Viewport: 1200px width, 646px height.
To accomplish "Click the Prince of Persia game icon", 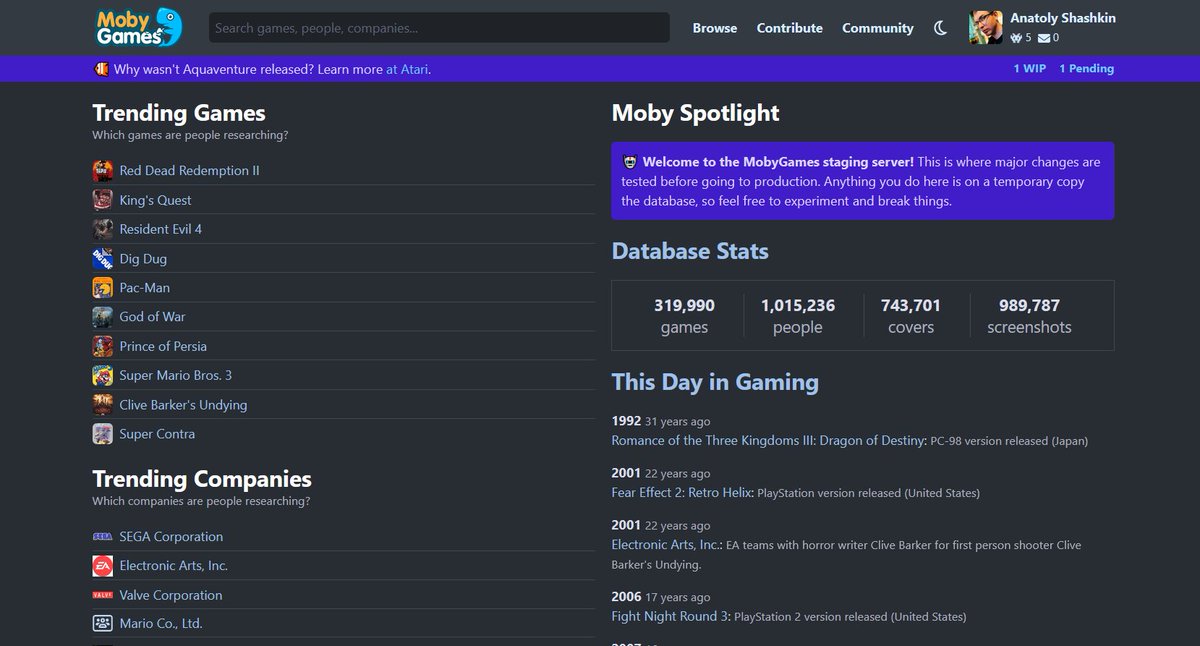I will click(x=103, y=346).
